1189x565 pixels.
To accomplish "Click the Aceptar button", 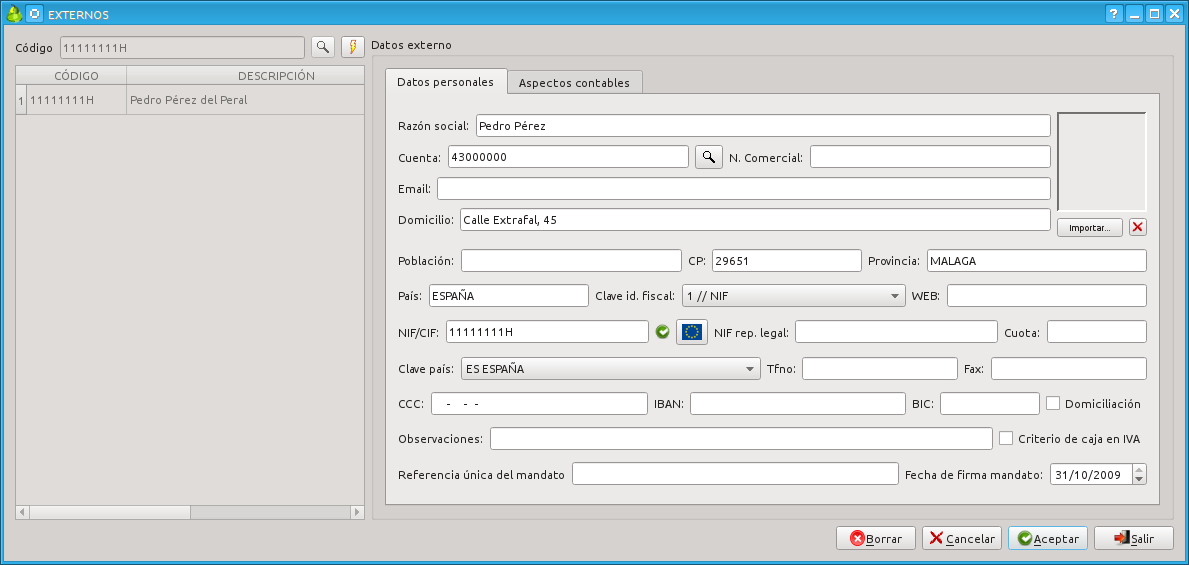I will coord(1048,538).
